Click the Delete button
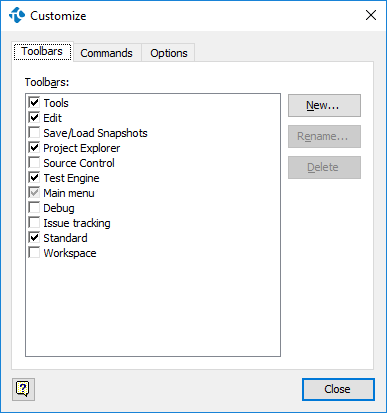The image size is (387, 413). coord(324,167)
